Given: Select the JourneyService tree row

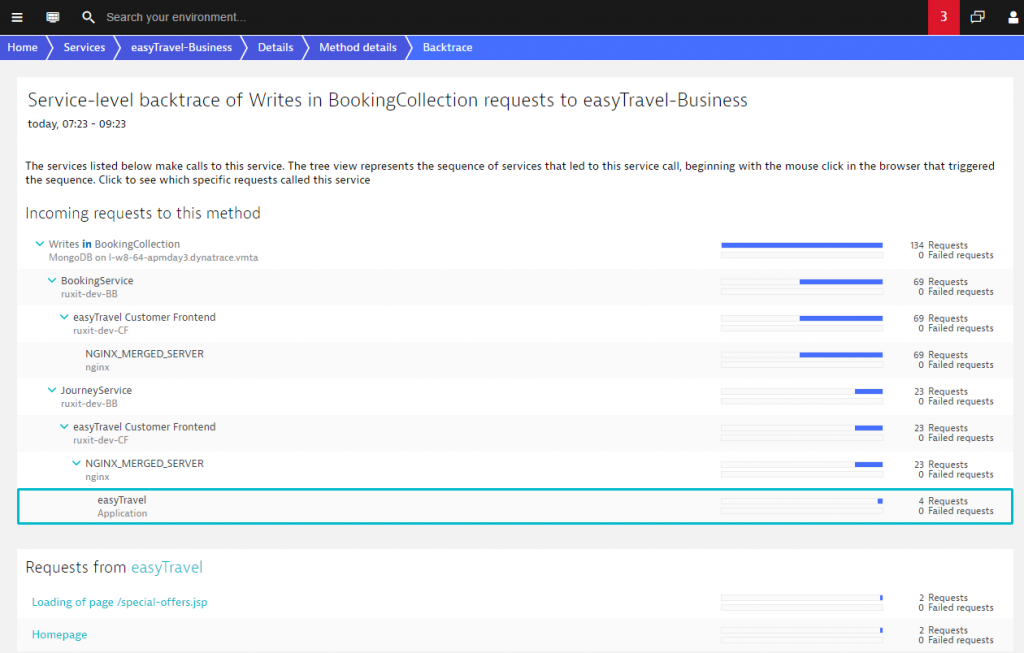Looking at the screenshot, I should coord(515,396).
